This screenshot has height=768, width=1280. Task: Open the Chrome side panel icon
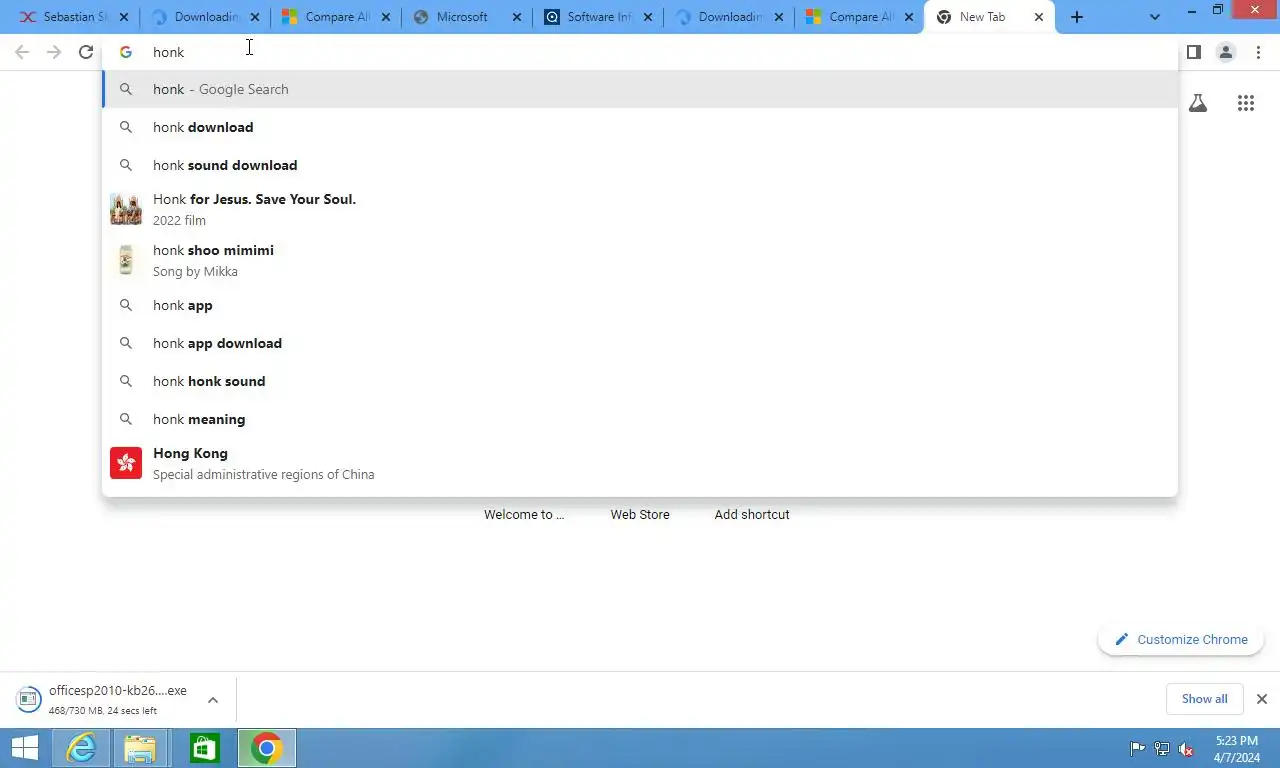1193,52
